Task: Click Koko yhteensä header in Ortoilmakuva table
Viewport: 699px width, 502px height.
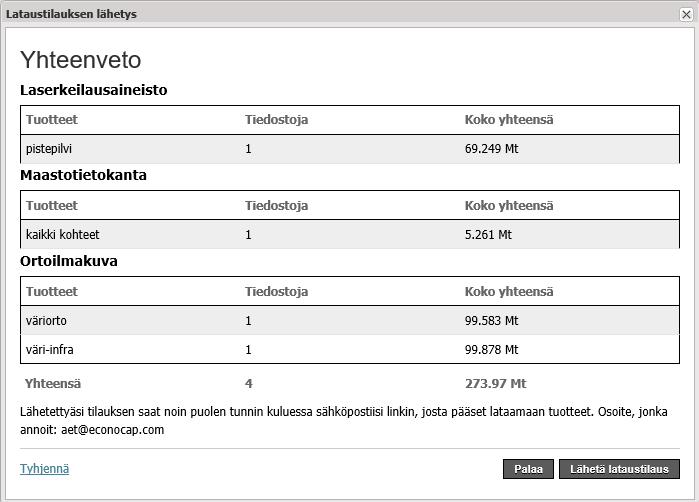Action: pyautogui.click(x=509, y=292)
